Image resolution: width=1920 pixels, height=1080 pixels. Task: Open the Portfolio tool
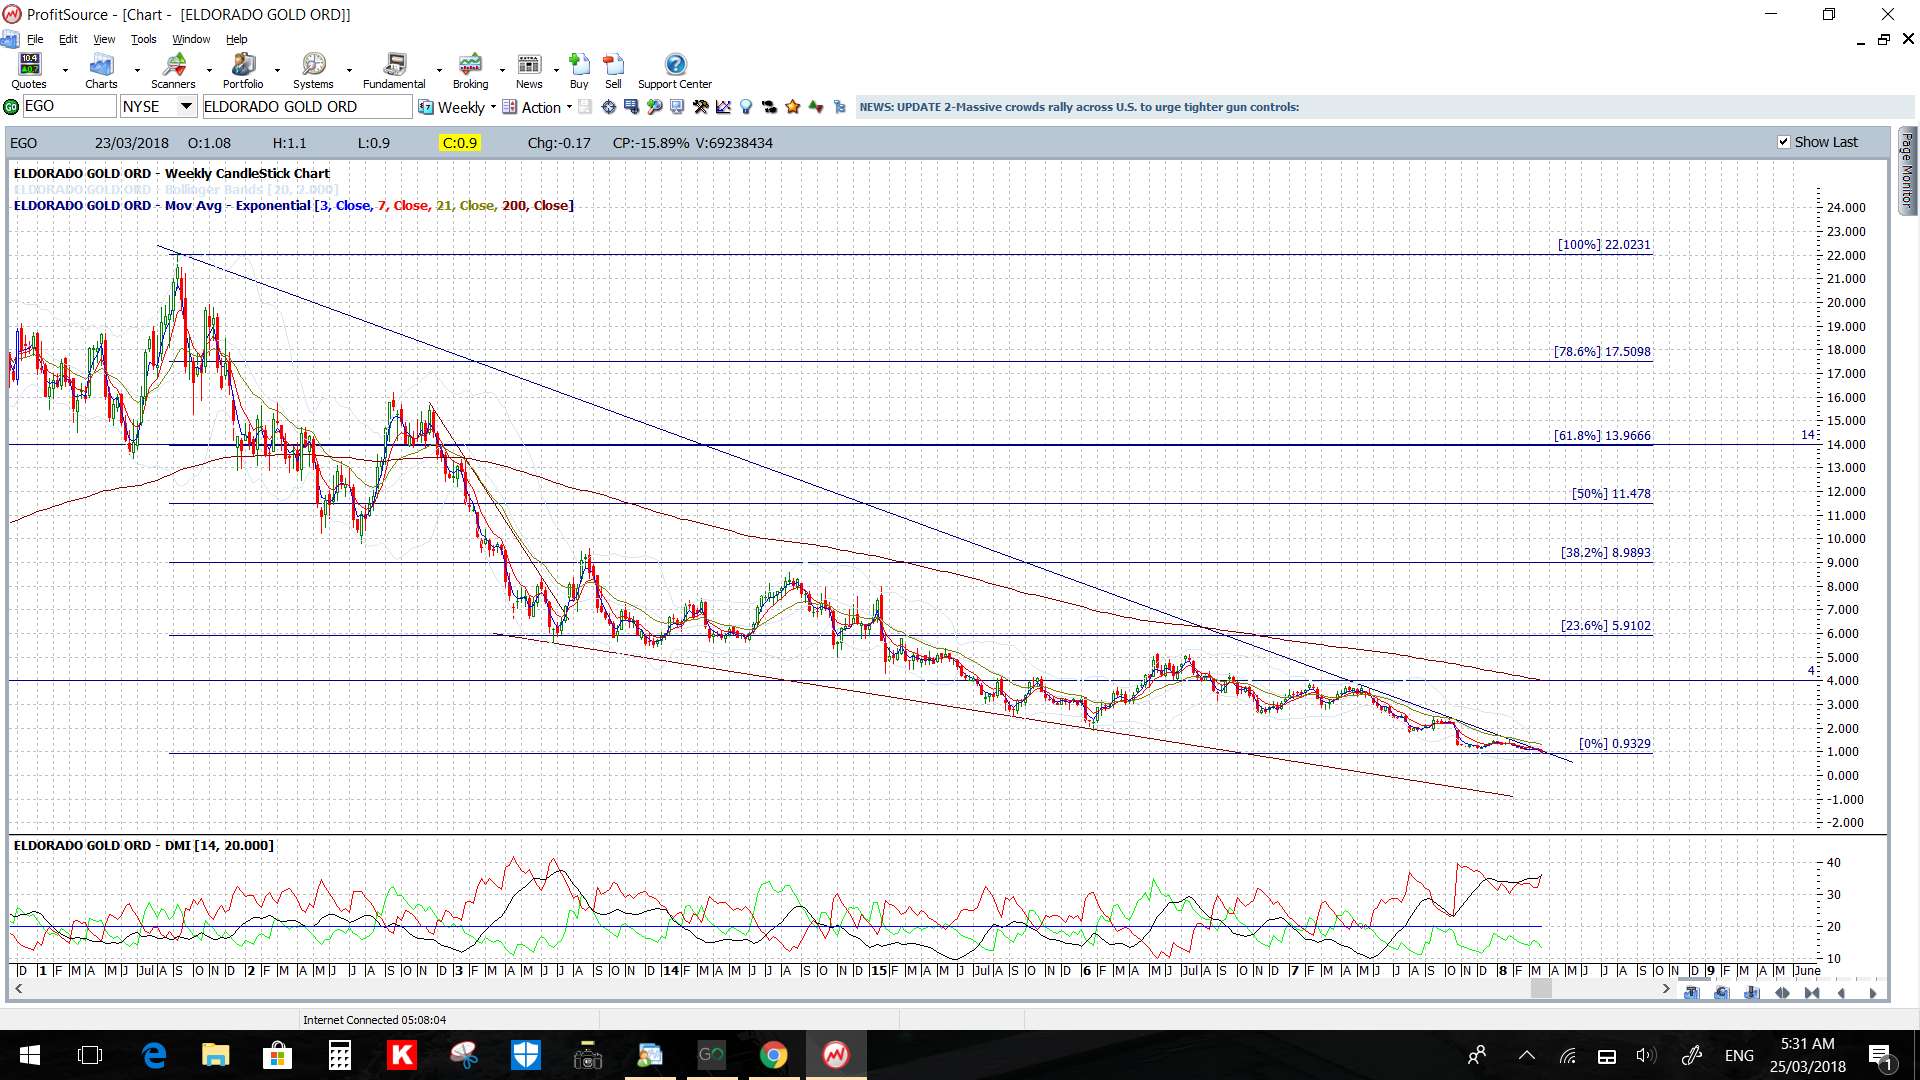pos(243,71)
